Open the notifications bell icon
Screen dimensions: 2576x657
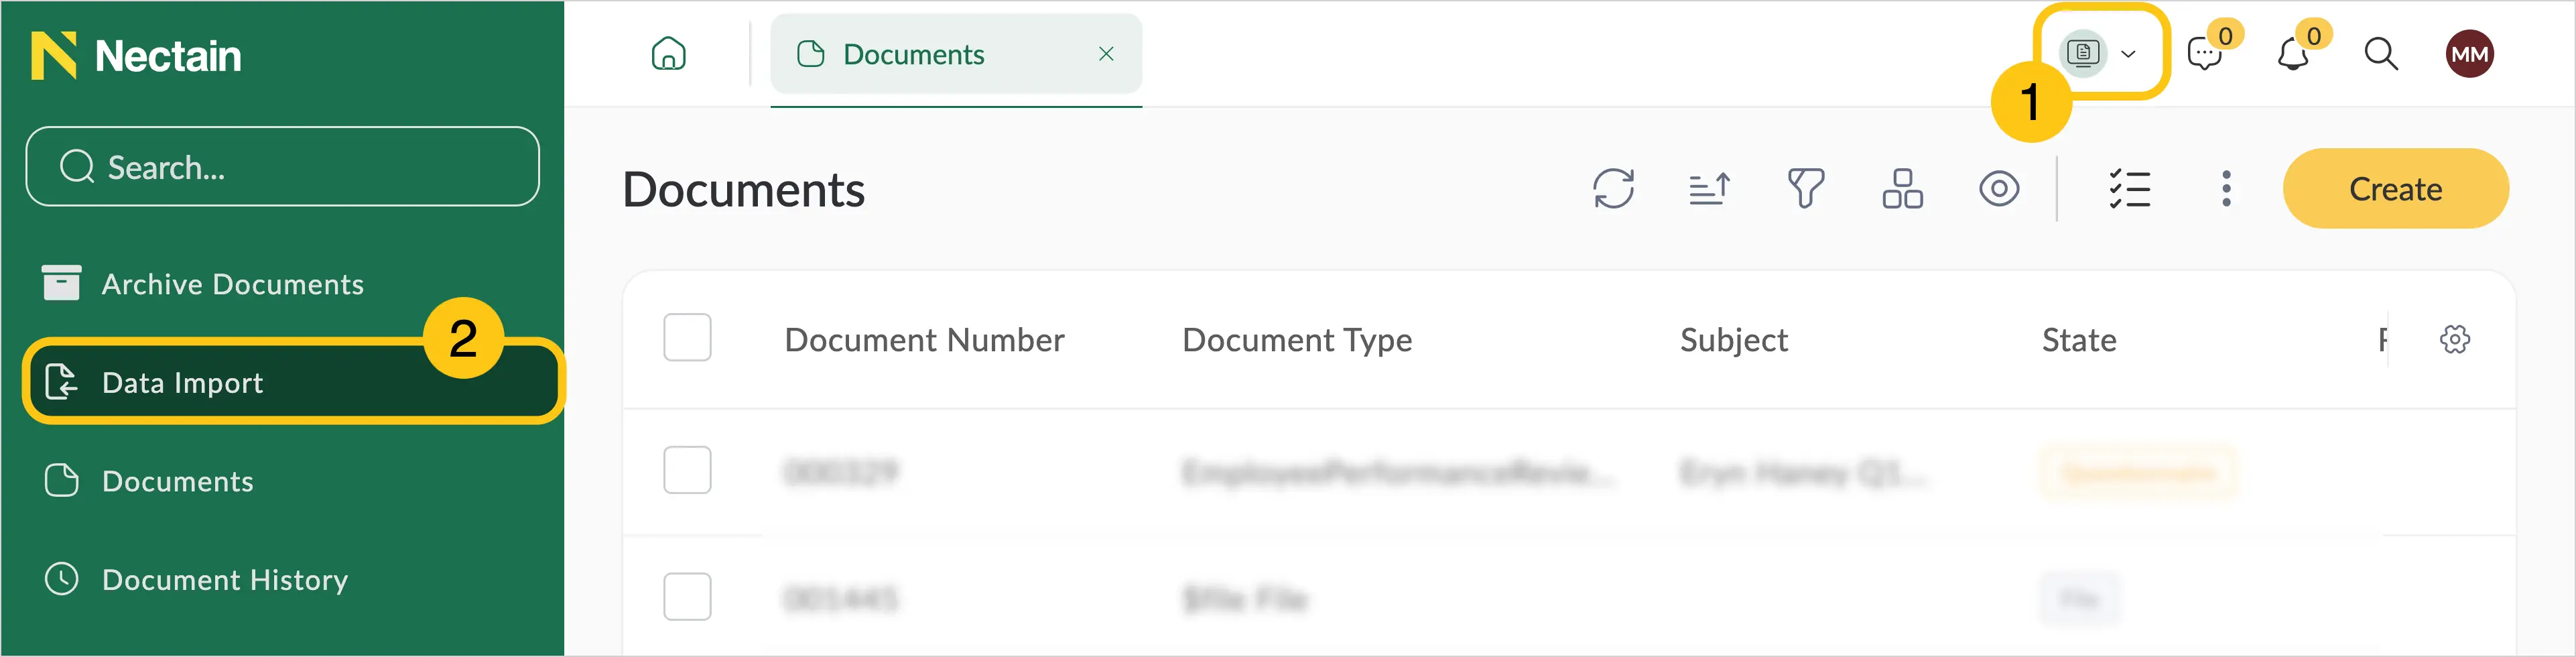(2293, 54)
